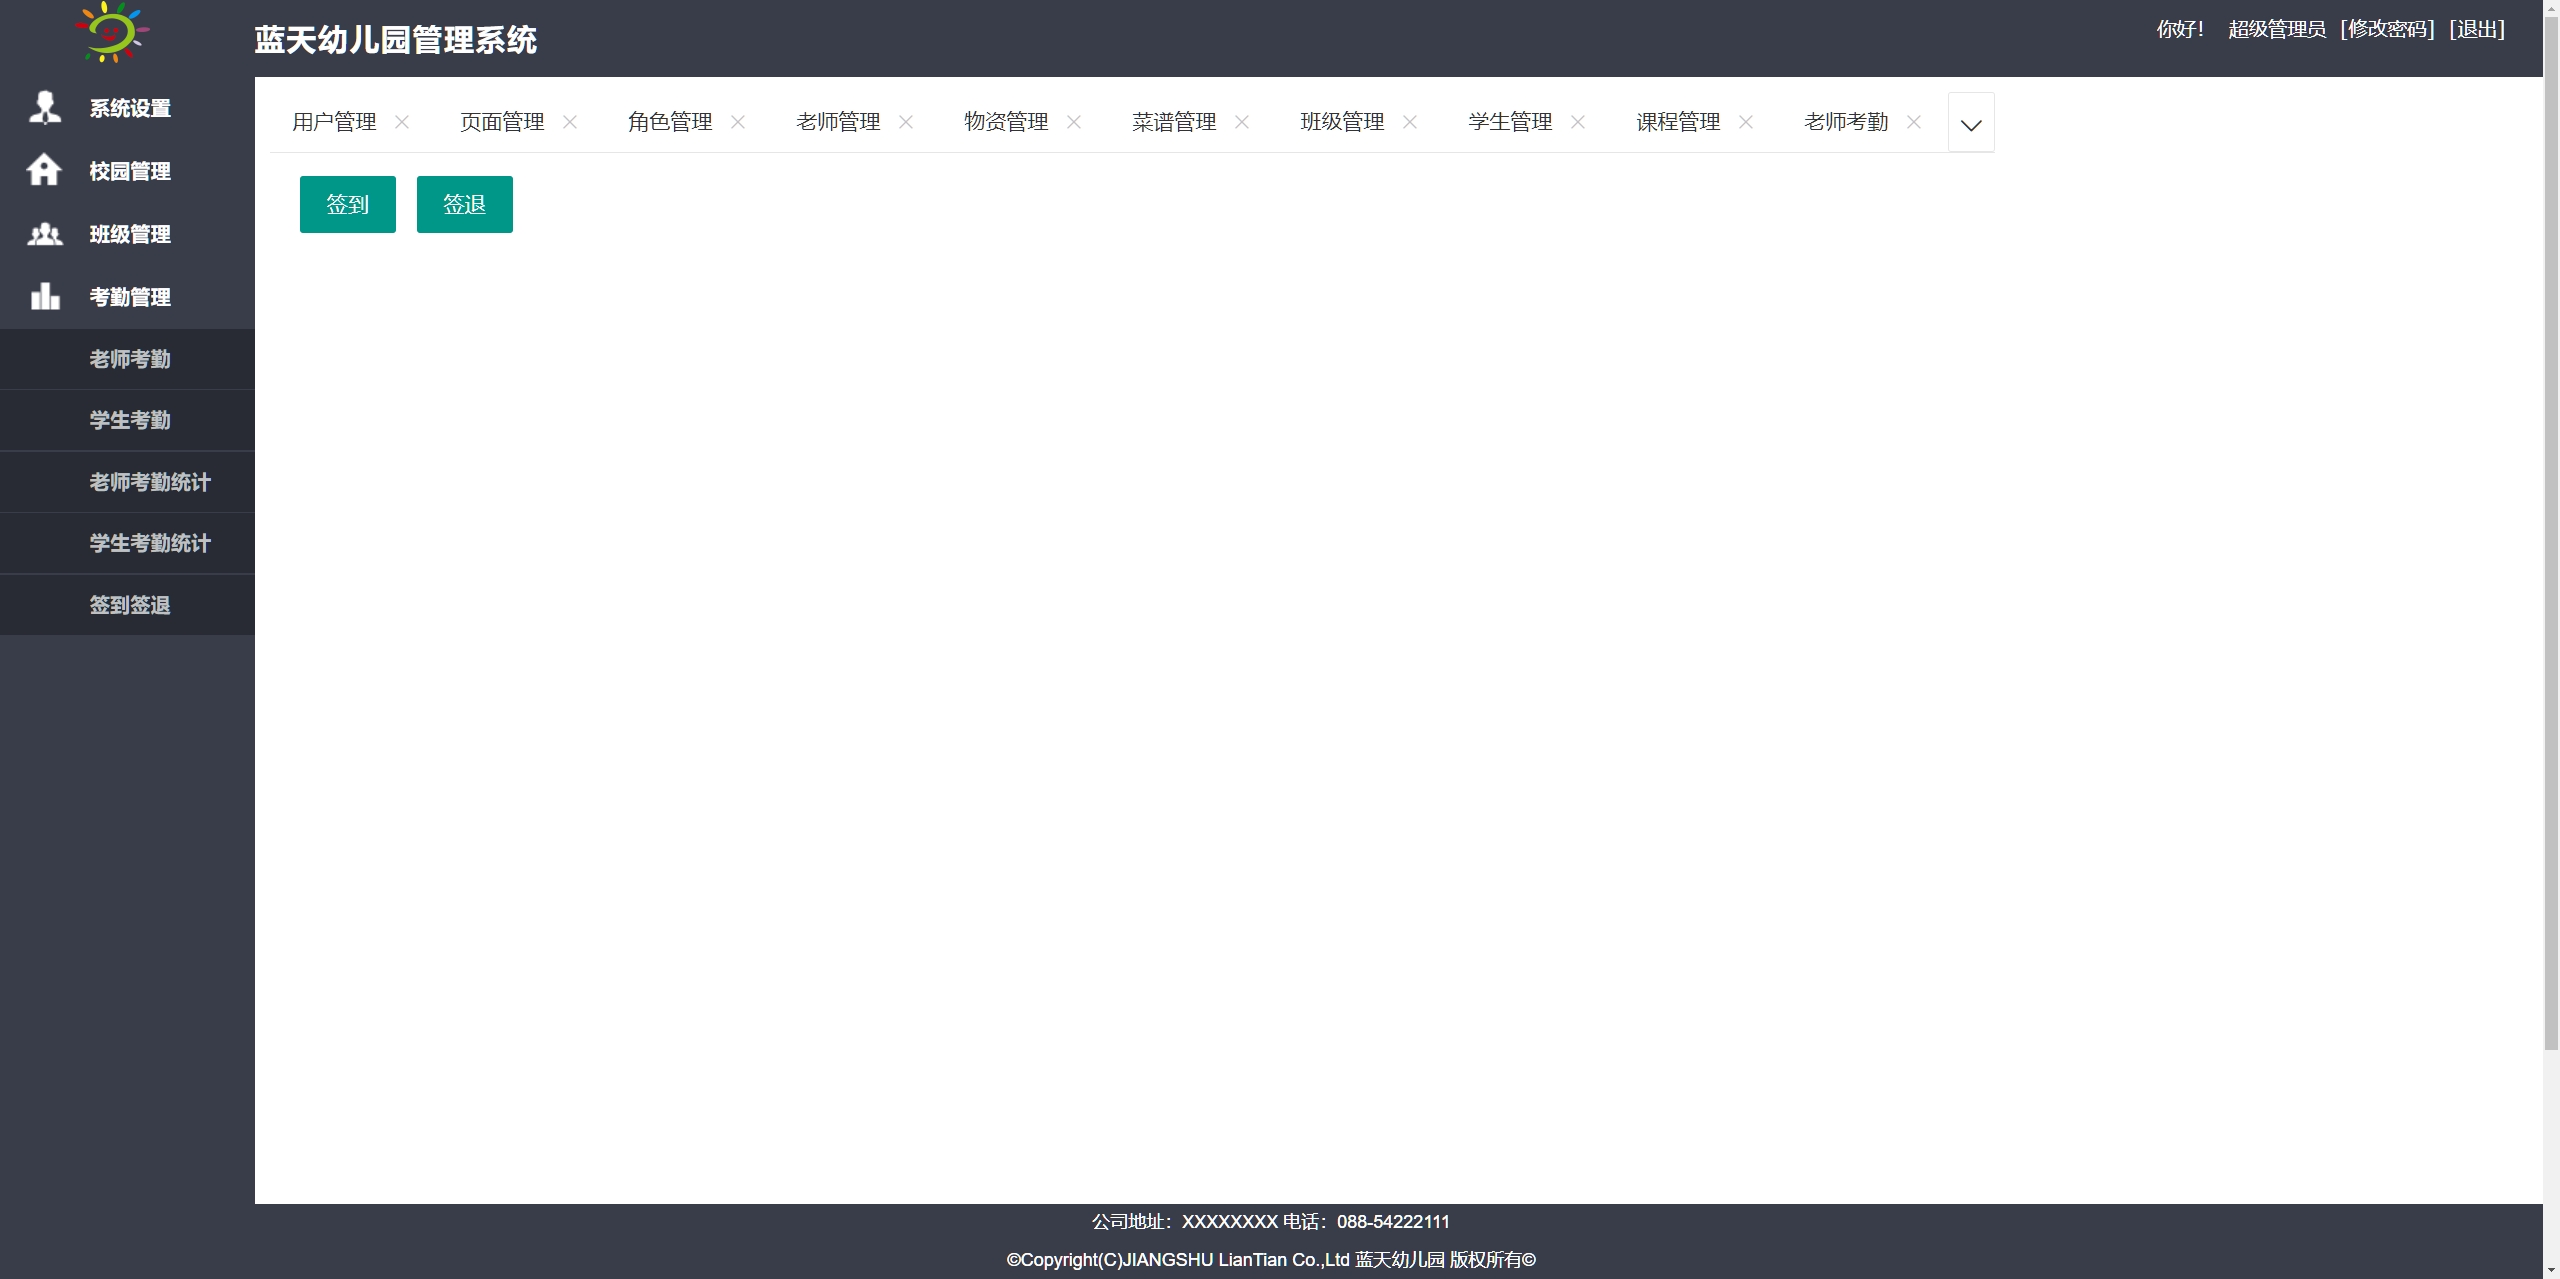The image size is (2560, 1279).
Task: Click the [退出] logout link
Action: pos(2477,29)
